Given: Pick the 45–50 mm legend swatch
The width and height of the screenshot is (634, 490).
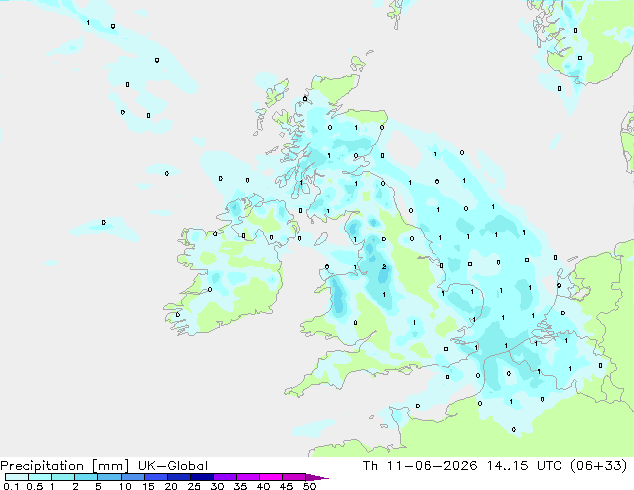Looking at the screenshot, I should tap(294, 477).
